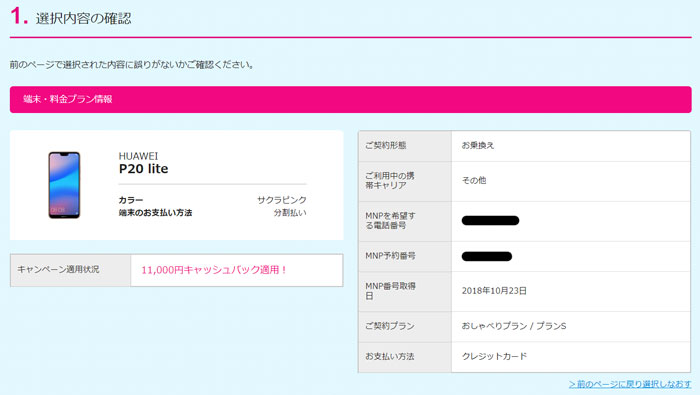
Task: Select the おしゃべりプラン / プランS value
Action: [x=514, y=326]
